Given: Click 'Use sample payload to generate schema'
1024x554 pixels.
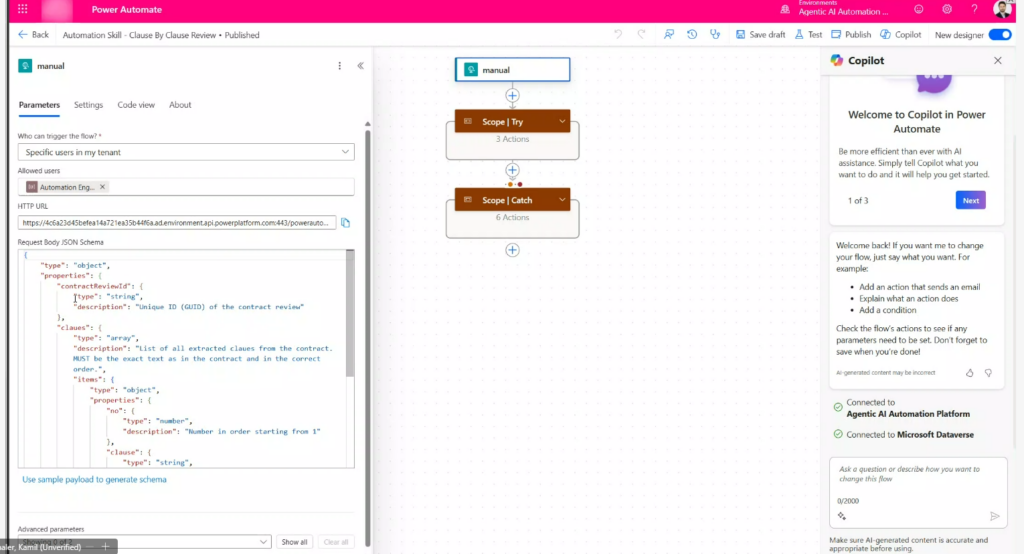Looking at the screenshot, I should coord(94,480).
